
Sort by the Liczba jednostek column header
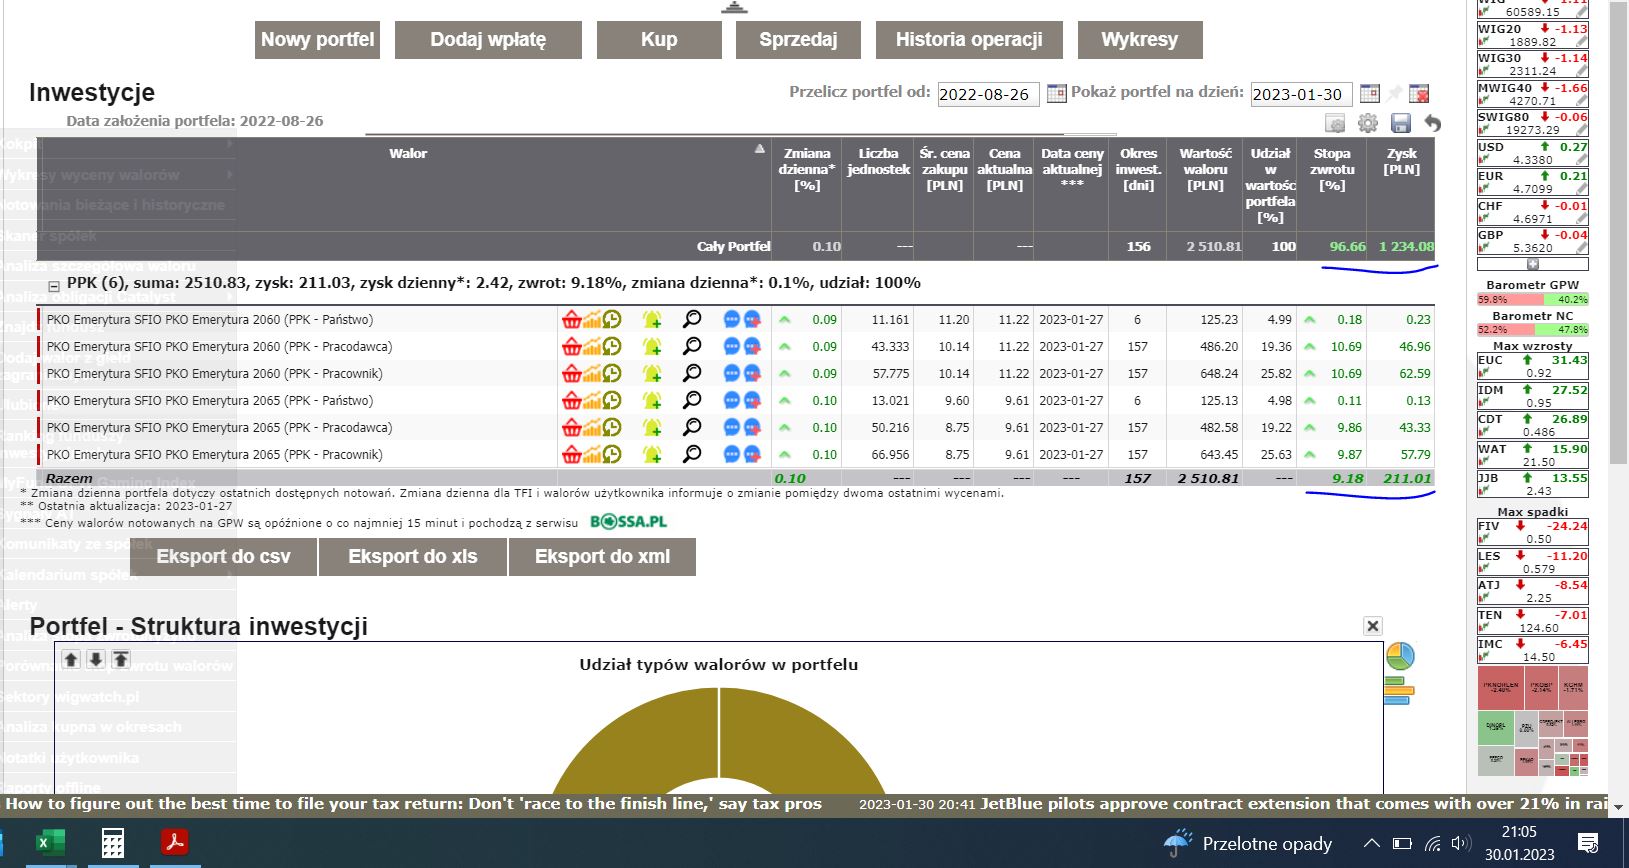click(x=878, y=162)
